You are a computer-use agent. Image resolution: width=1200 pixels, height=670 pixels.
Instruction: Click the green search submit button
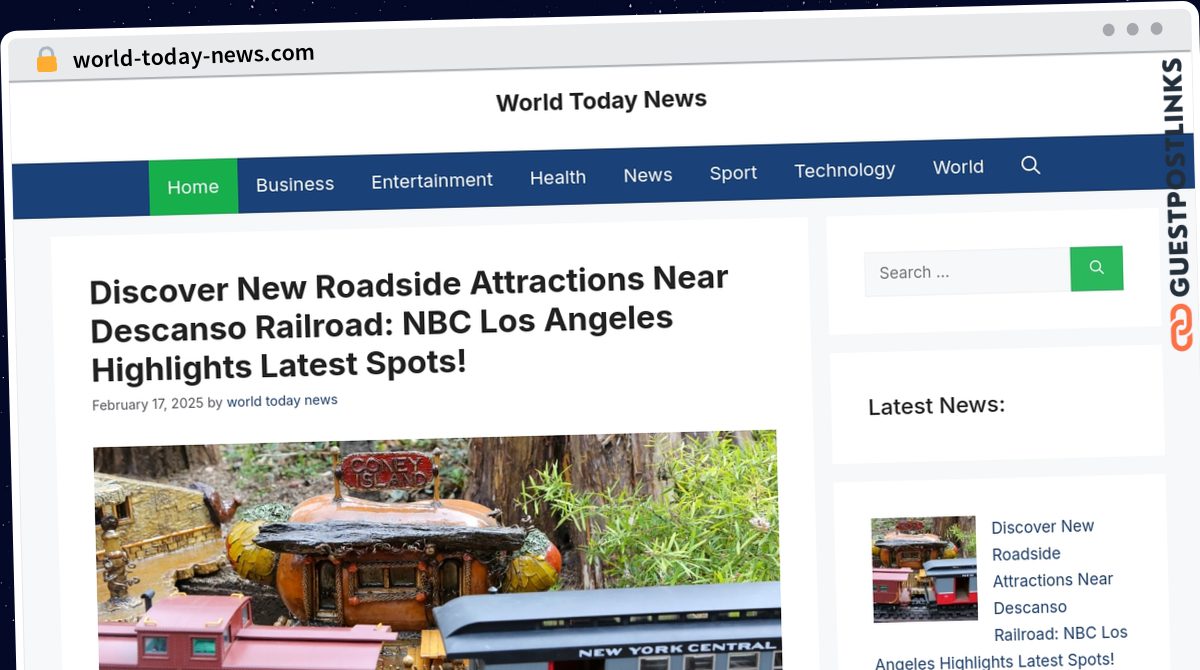[x=1097, y=268]
